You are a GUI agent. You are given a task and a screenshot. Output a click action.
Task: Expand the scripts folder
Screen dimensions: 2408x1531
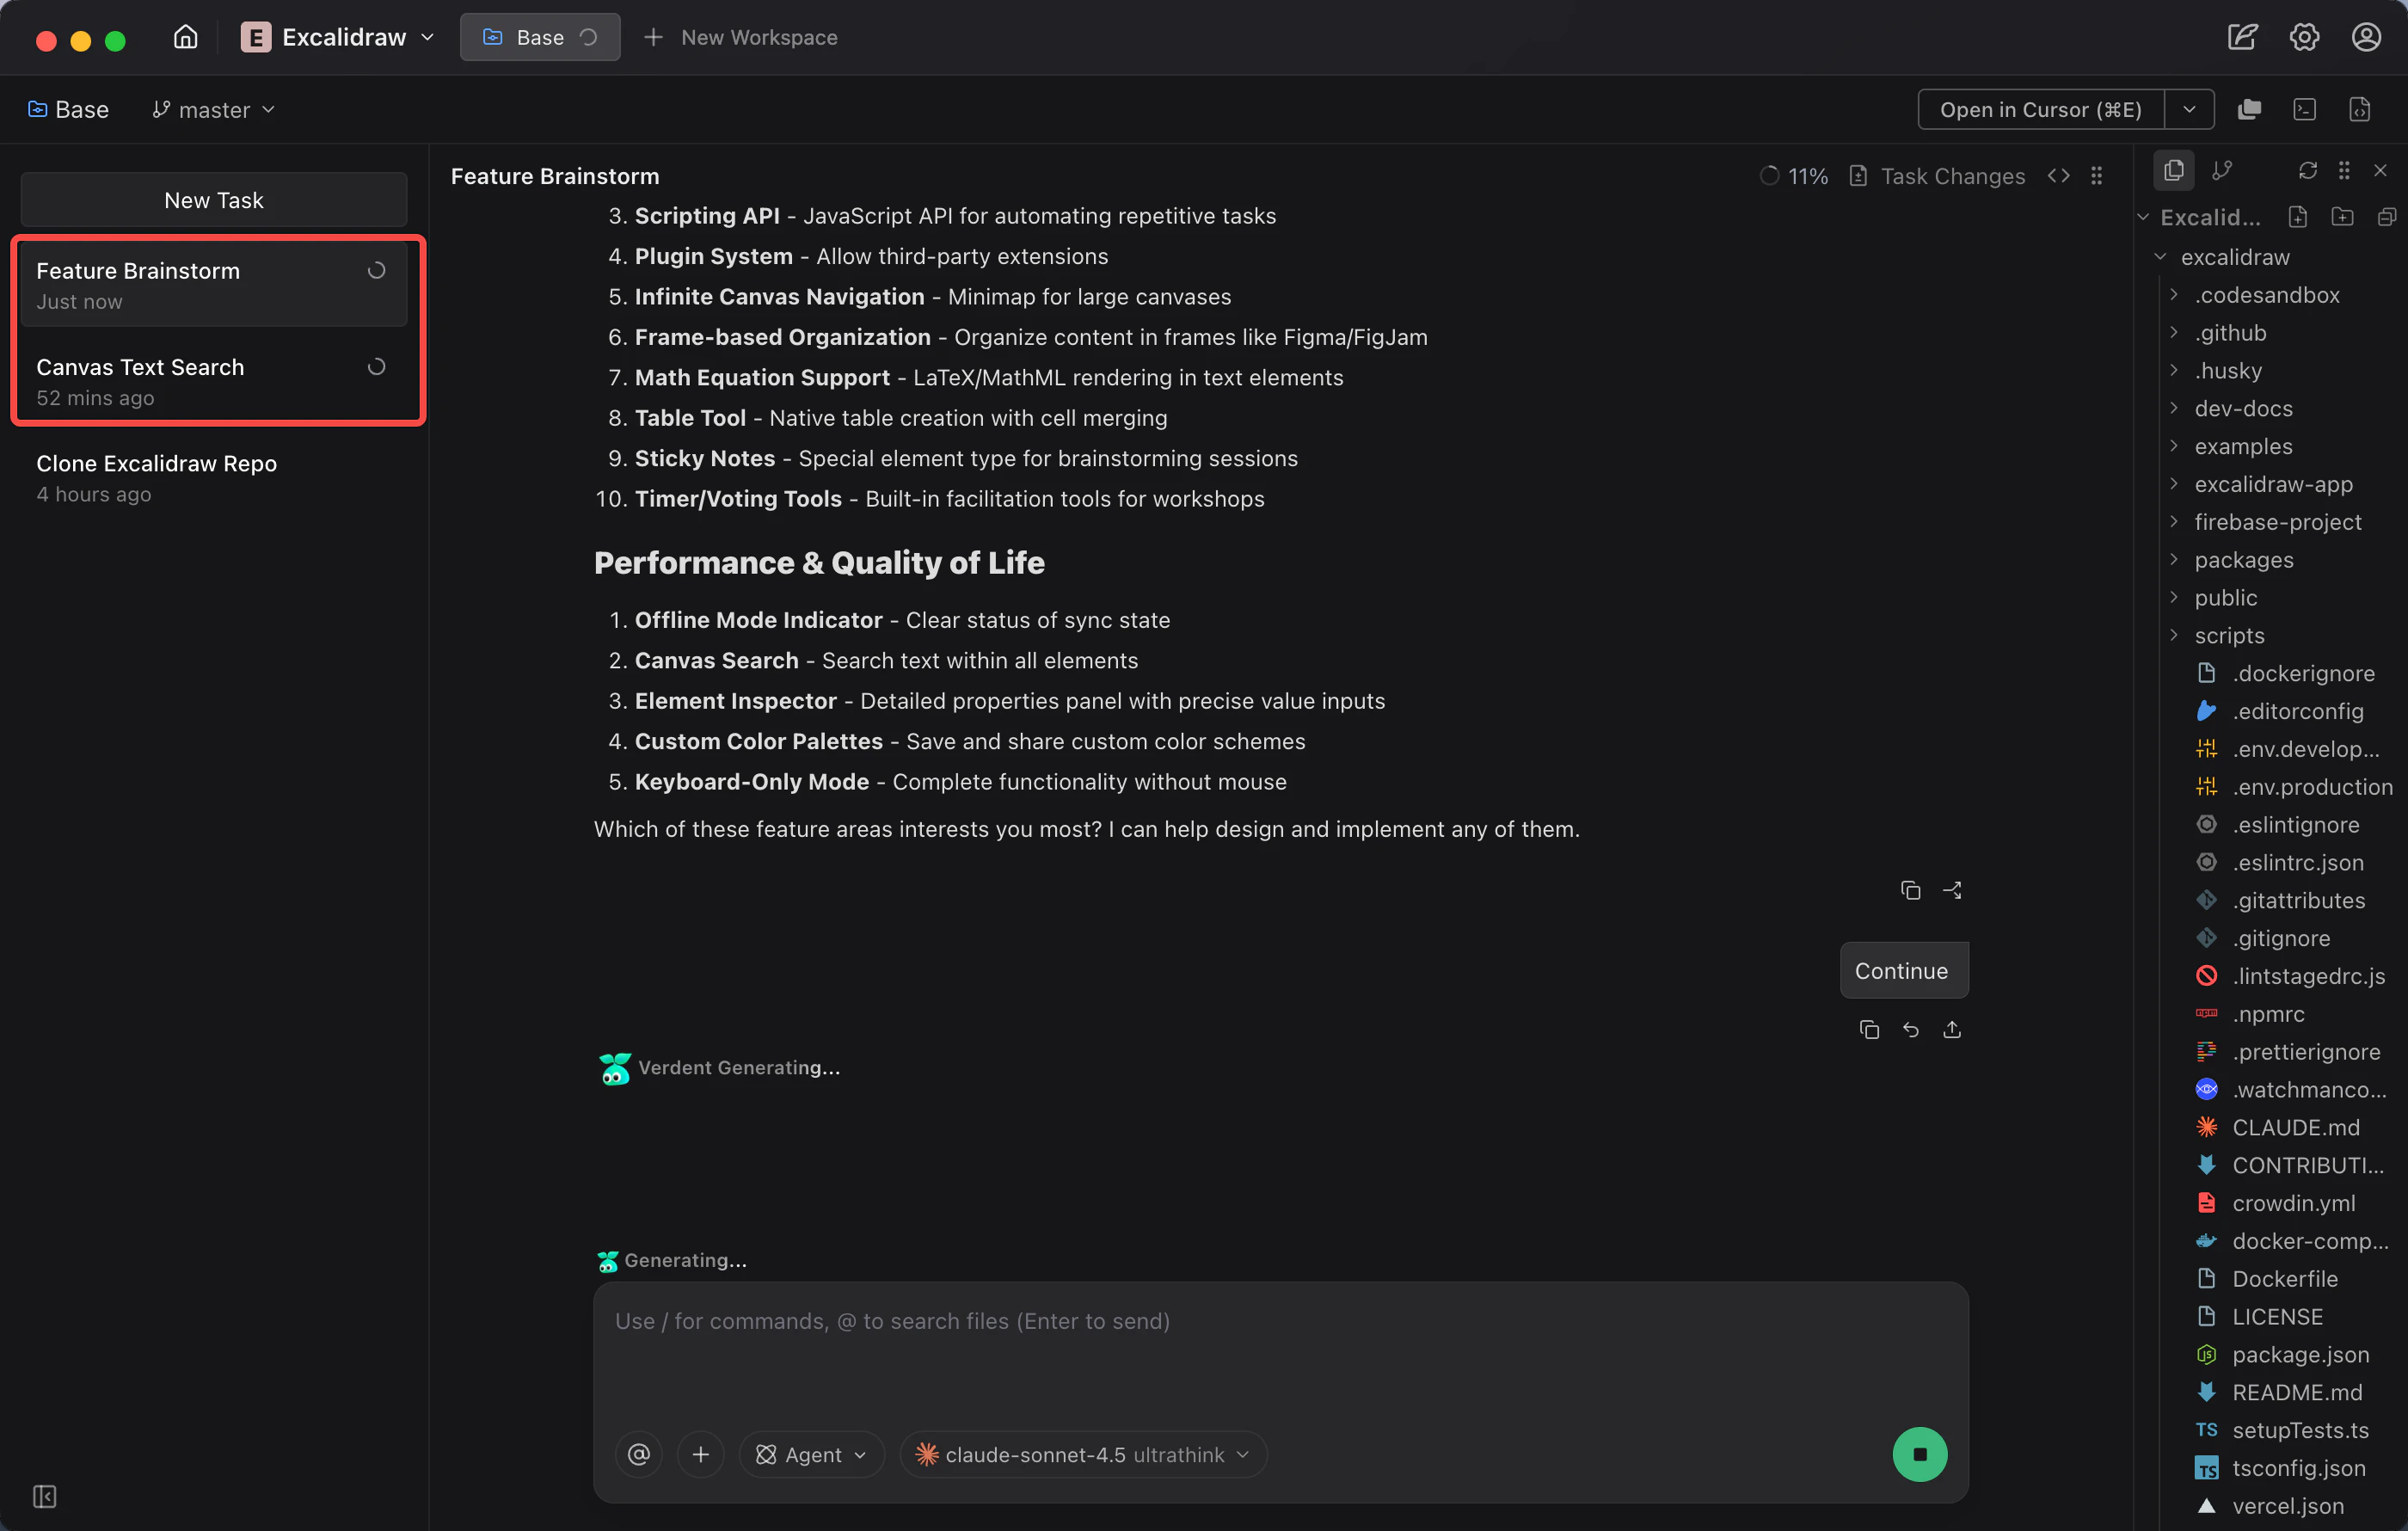pos(2174,635)
